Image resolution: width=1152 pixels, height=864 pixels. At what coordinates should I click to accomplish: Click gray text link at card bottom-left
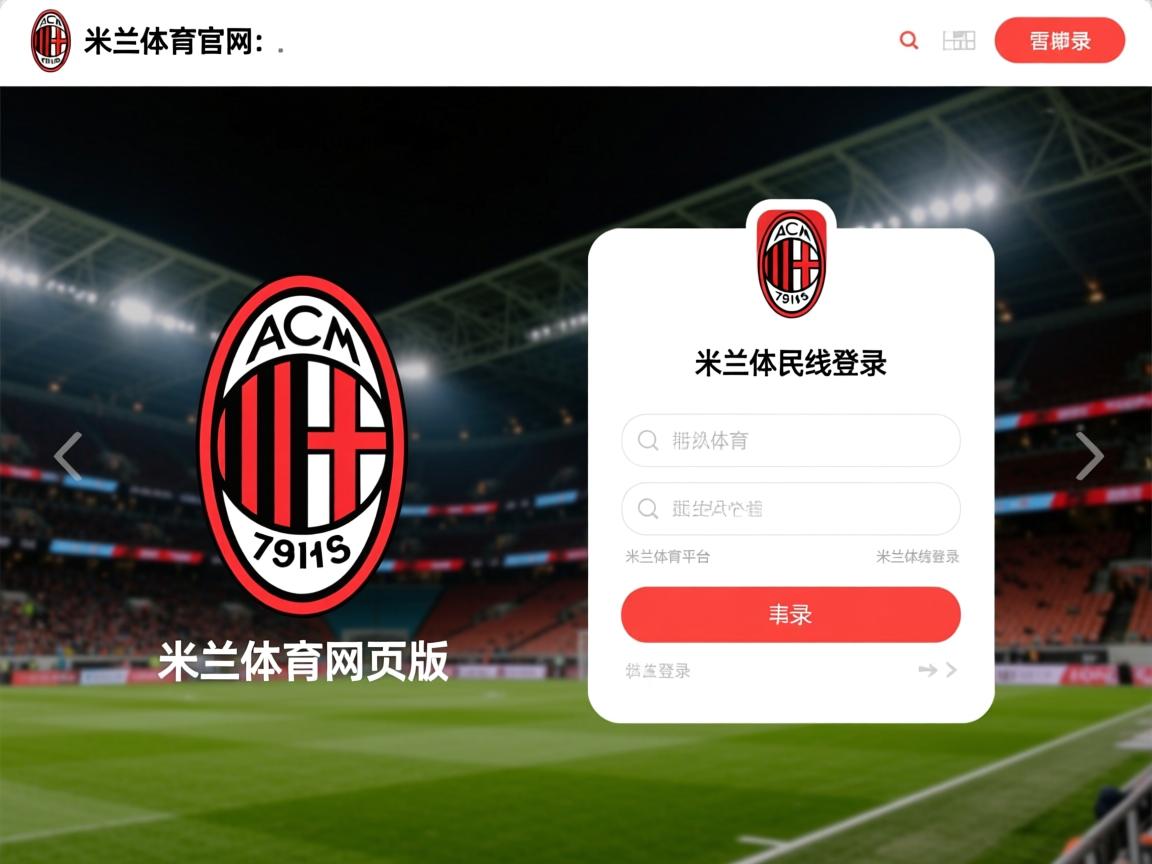click(658, 670)
